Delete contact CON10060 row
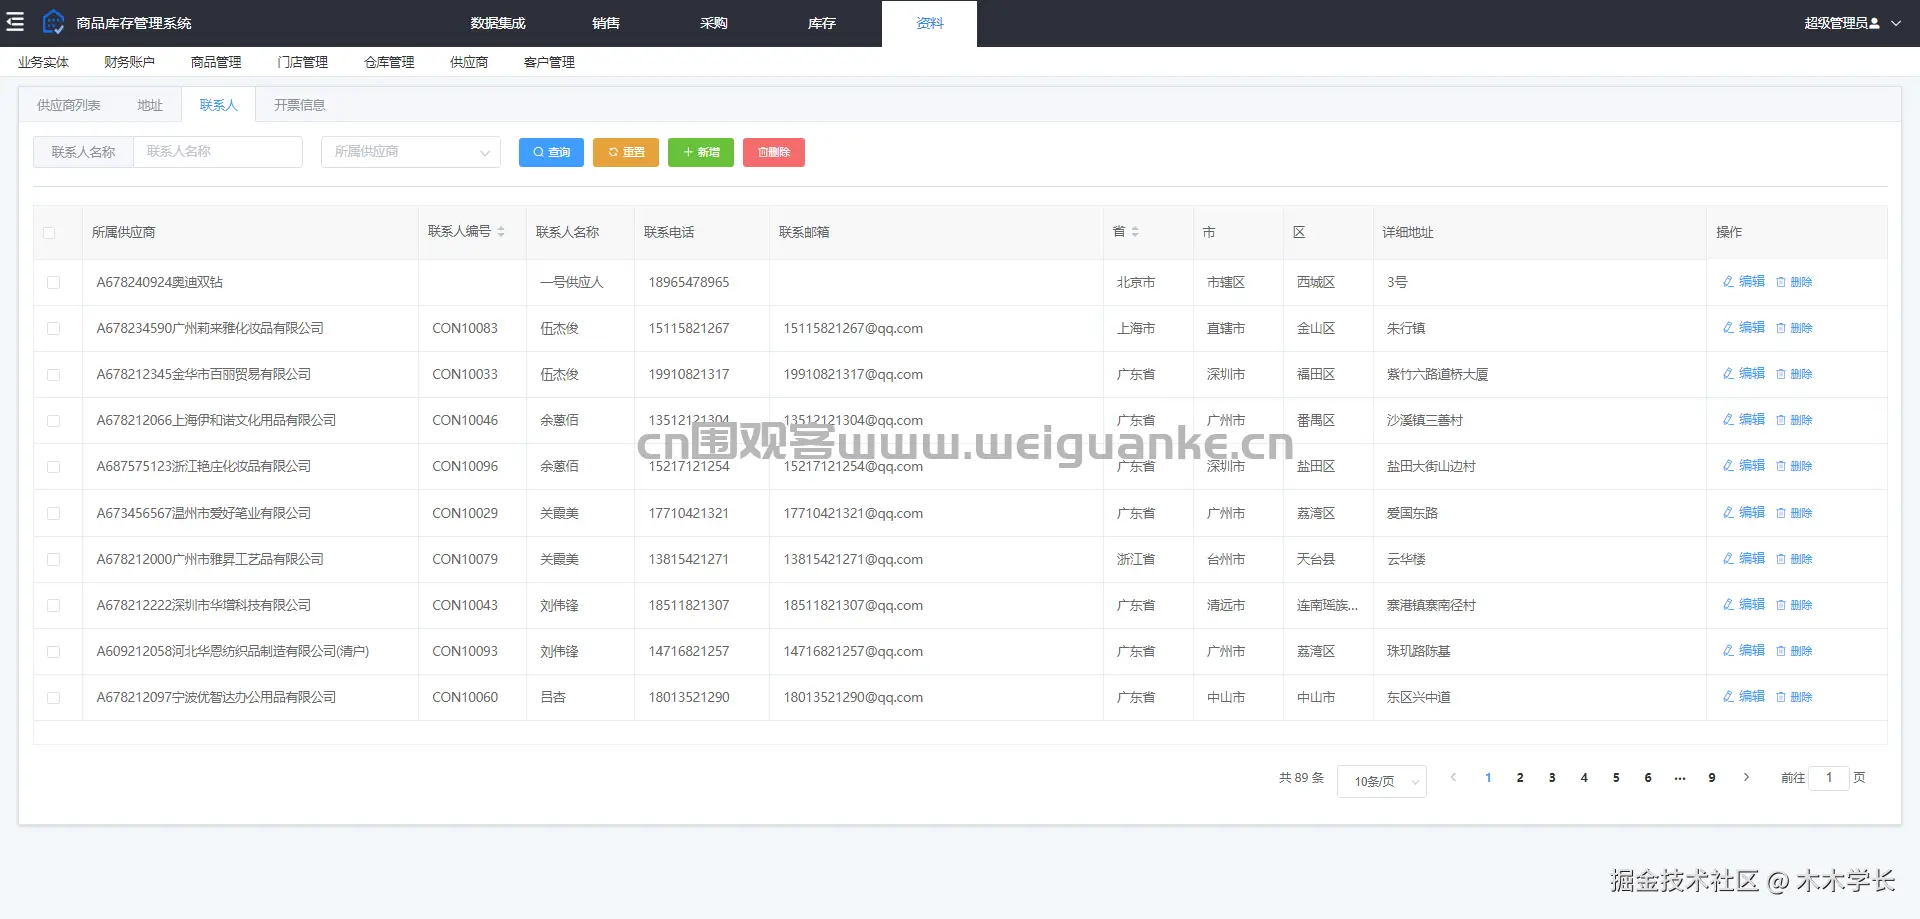 point(1794,697)
